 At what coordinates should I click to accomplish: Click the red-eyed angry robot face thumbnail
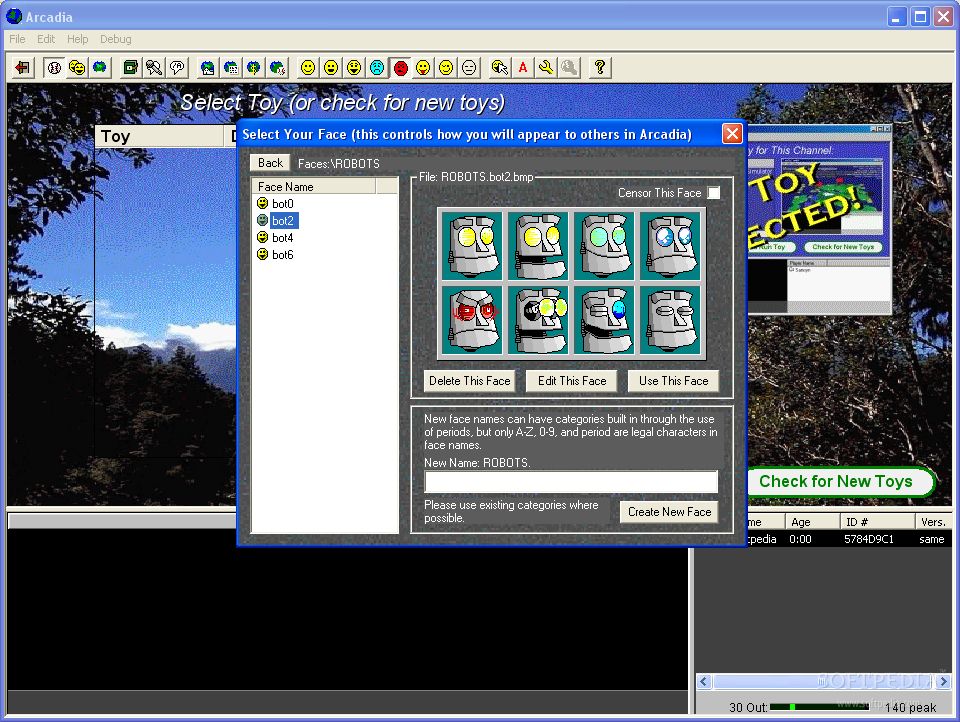coord(471,320)
